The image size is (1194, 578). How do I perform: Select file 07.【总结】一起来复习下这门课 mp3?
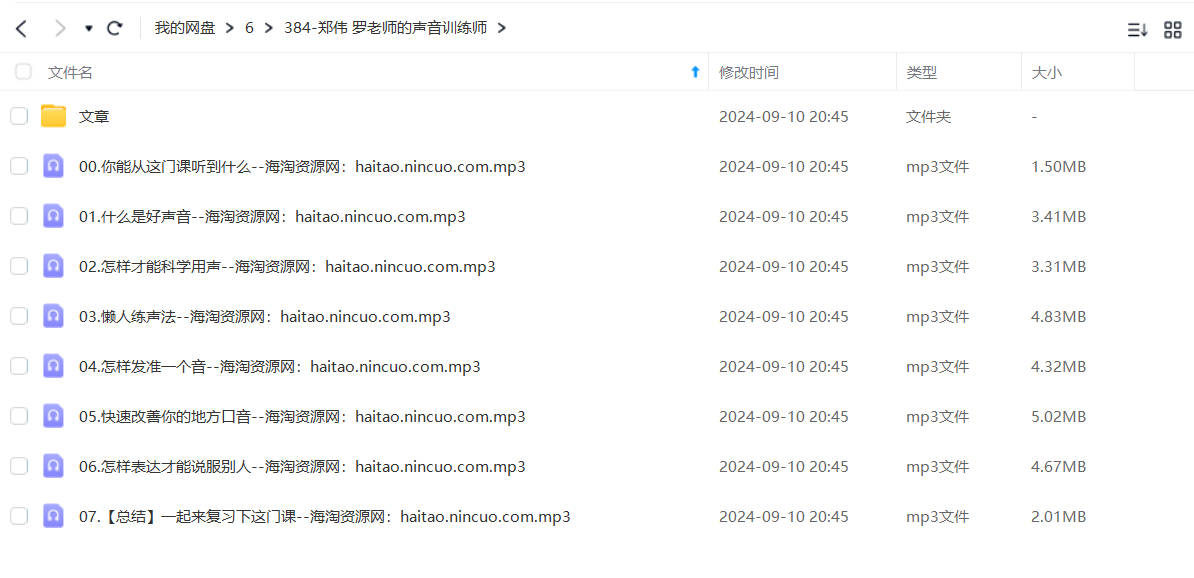click(325, 517)
